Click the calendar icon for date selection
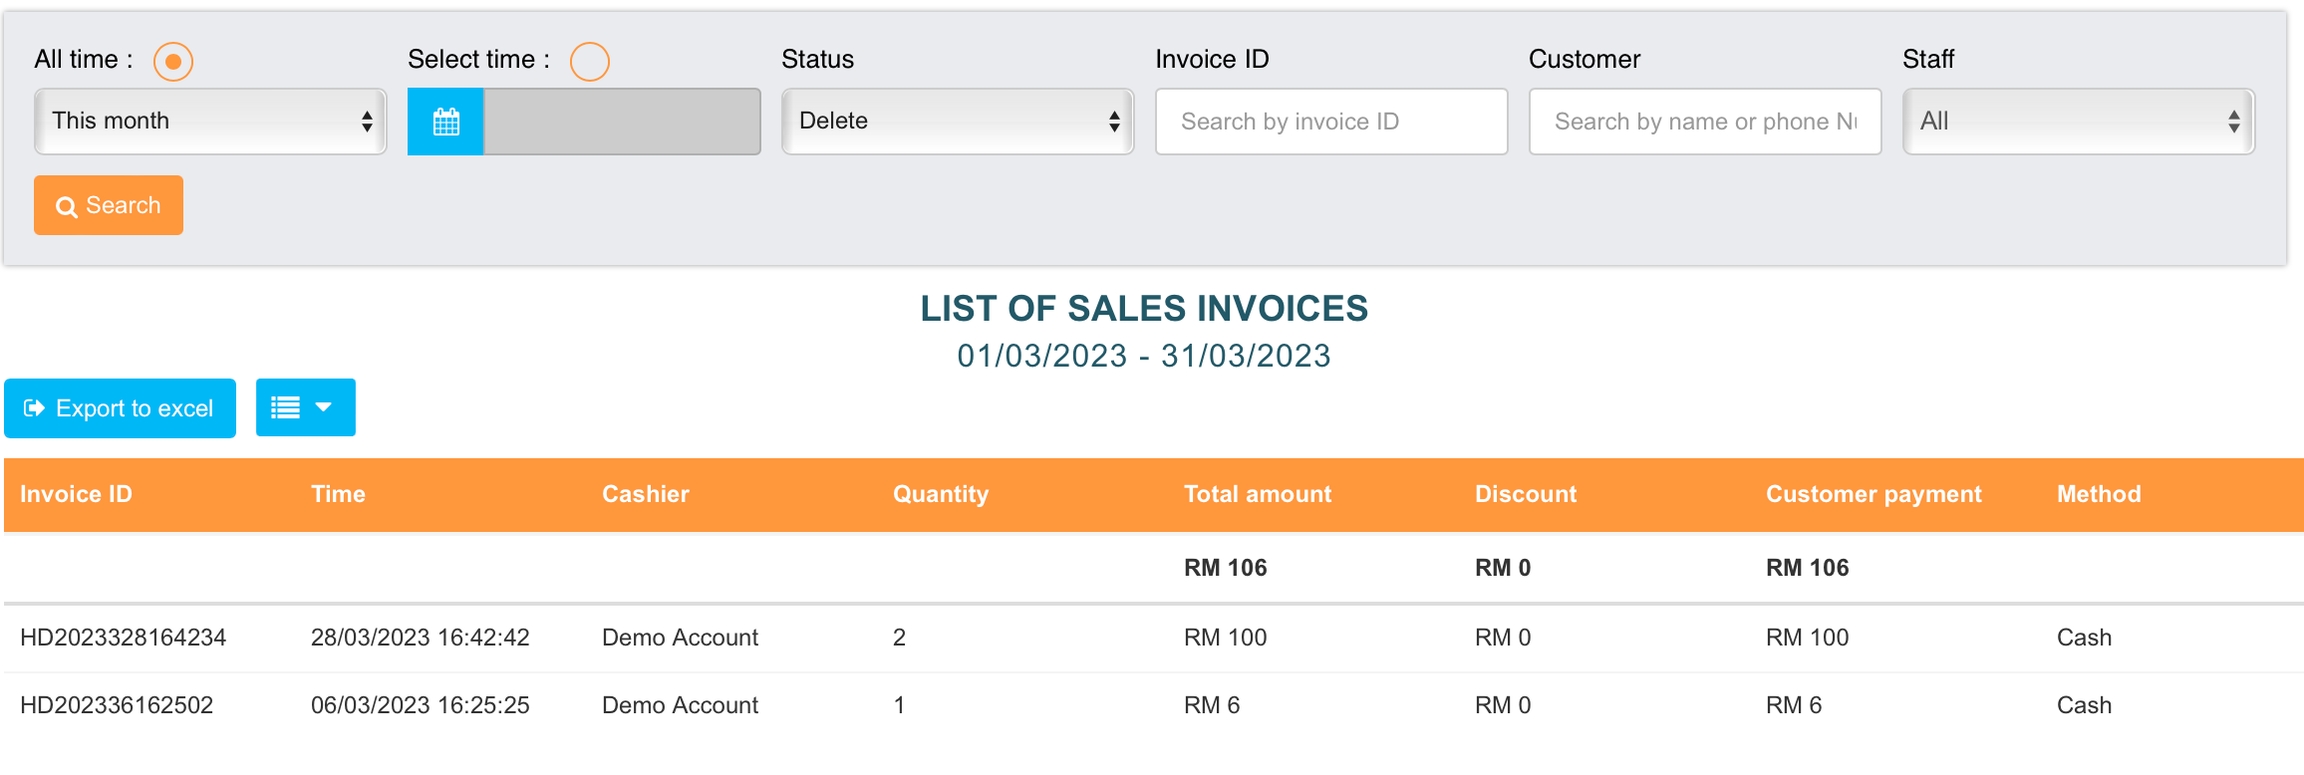 coord(445,122)
